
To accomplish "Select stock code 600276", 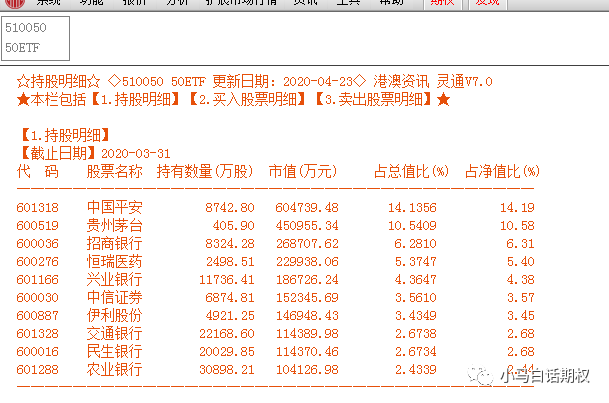I will point(38,262).
